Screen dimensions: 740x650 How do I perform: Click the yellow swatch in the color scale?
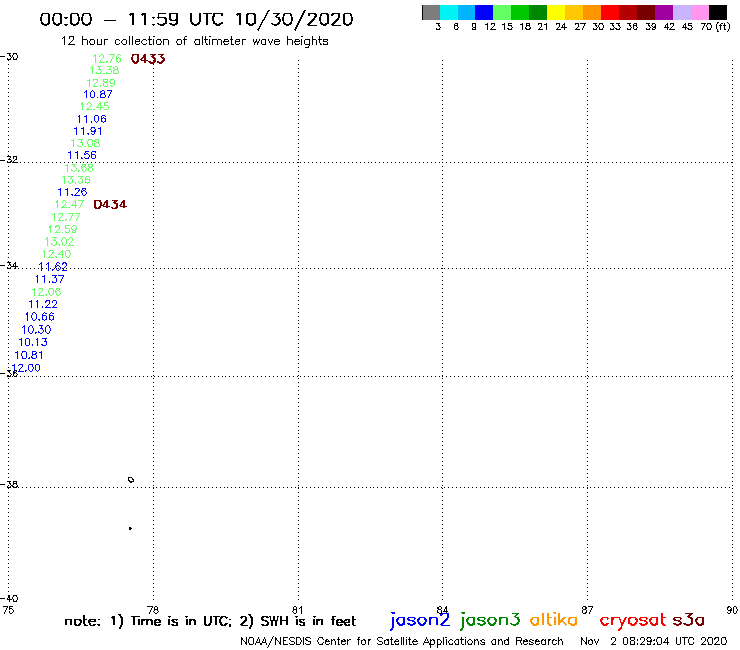point(556,12)
